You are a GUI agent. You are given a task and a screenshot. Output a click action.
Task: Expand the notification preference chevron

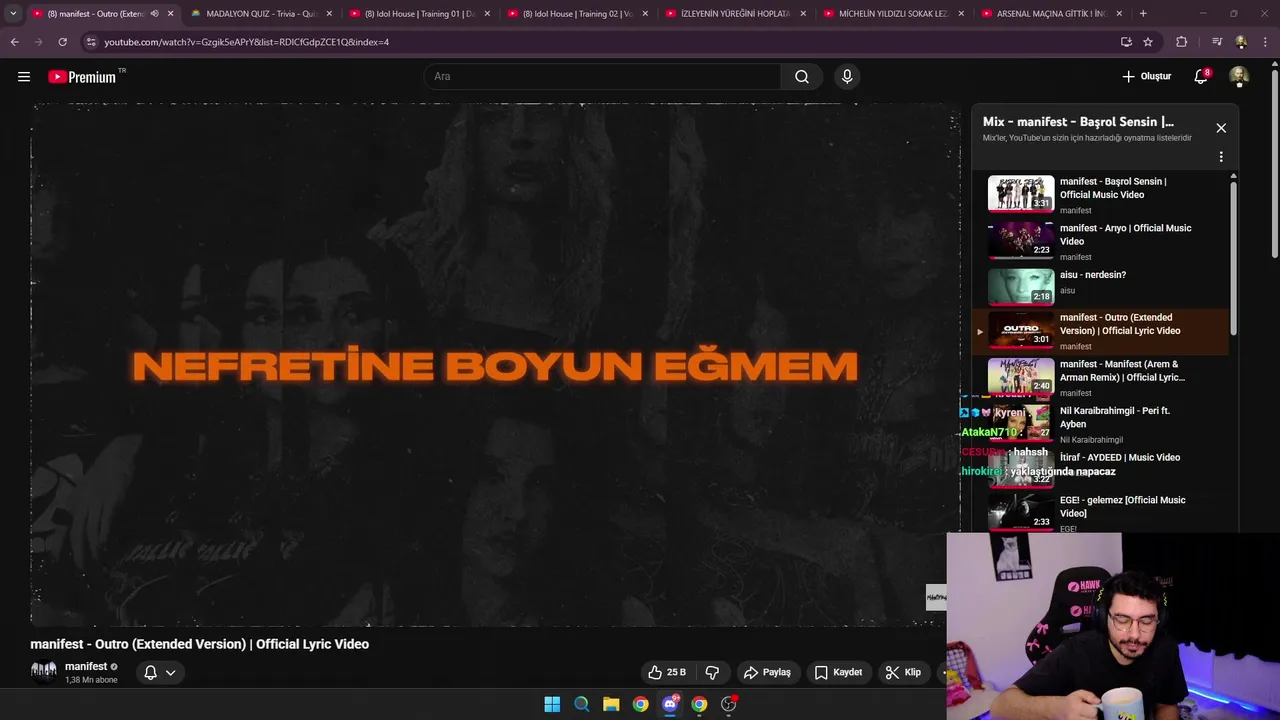(171, 672)
